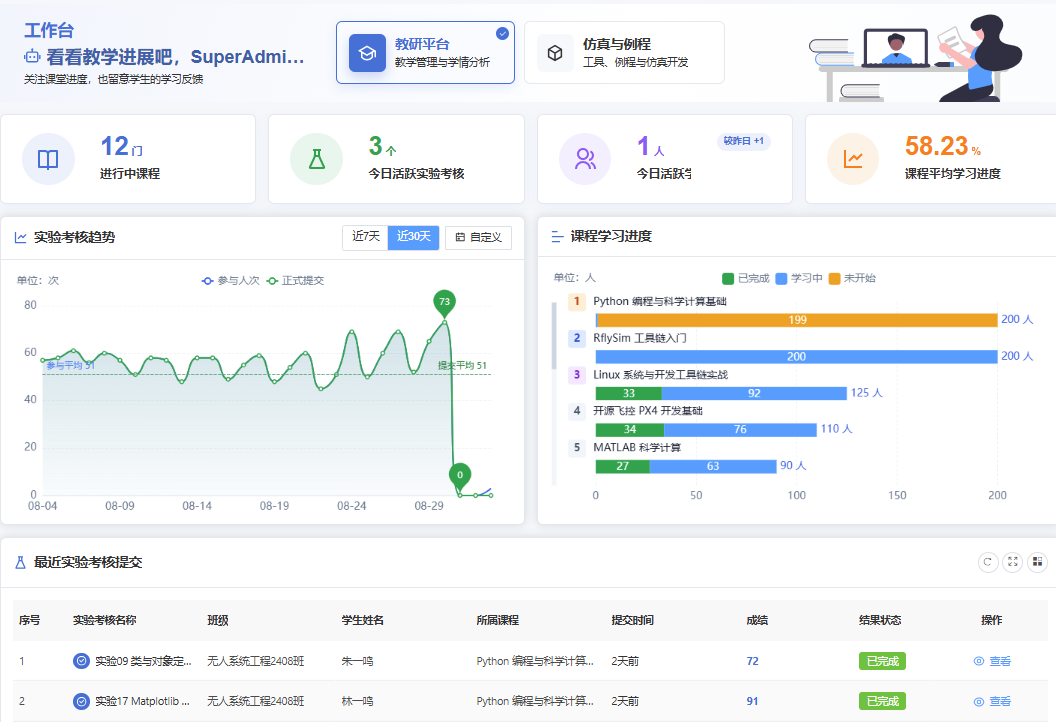Toggle the 参与人次 series in the chart legend

230,281
